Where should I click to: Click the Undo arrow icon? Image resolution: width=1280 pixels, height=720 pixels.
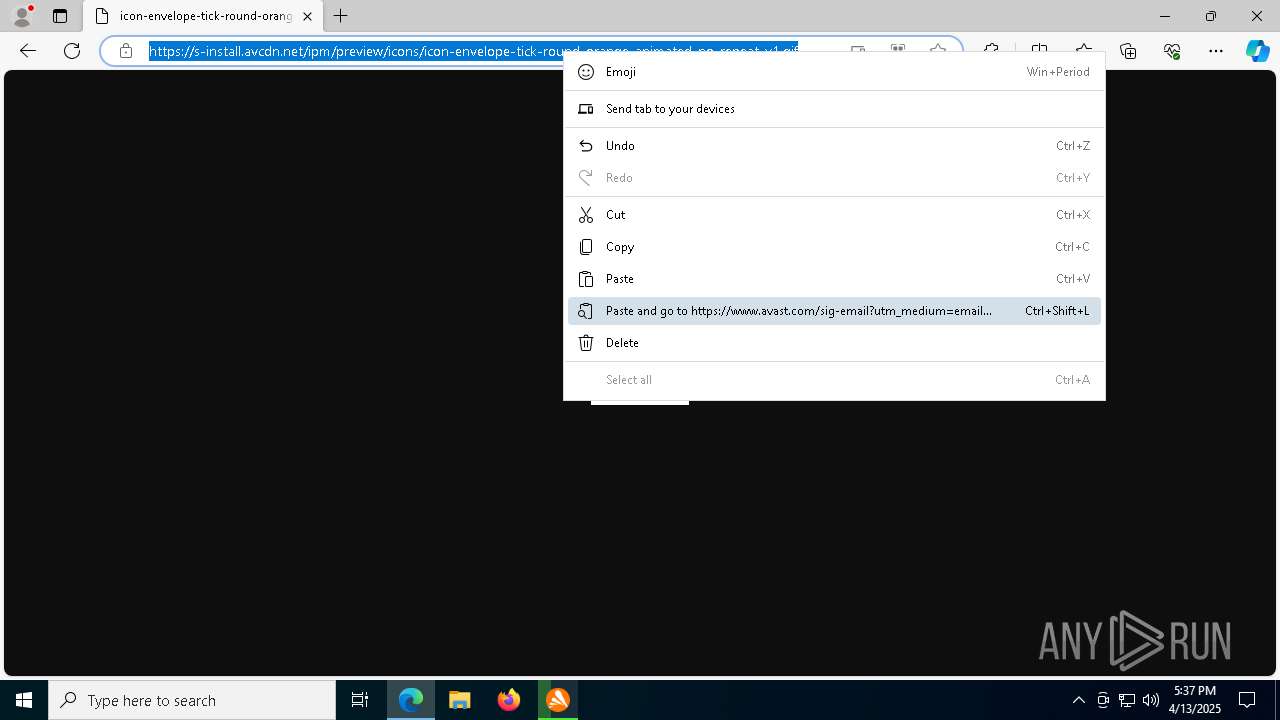586,146
